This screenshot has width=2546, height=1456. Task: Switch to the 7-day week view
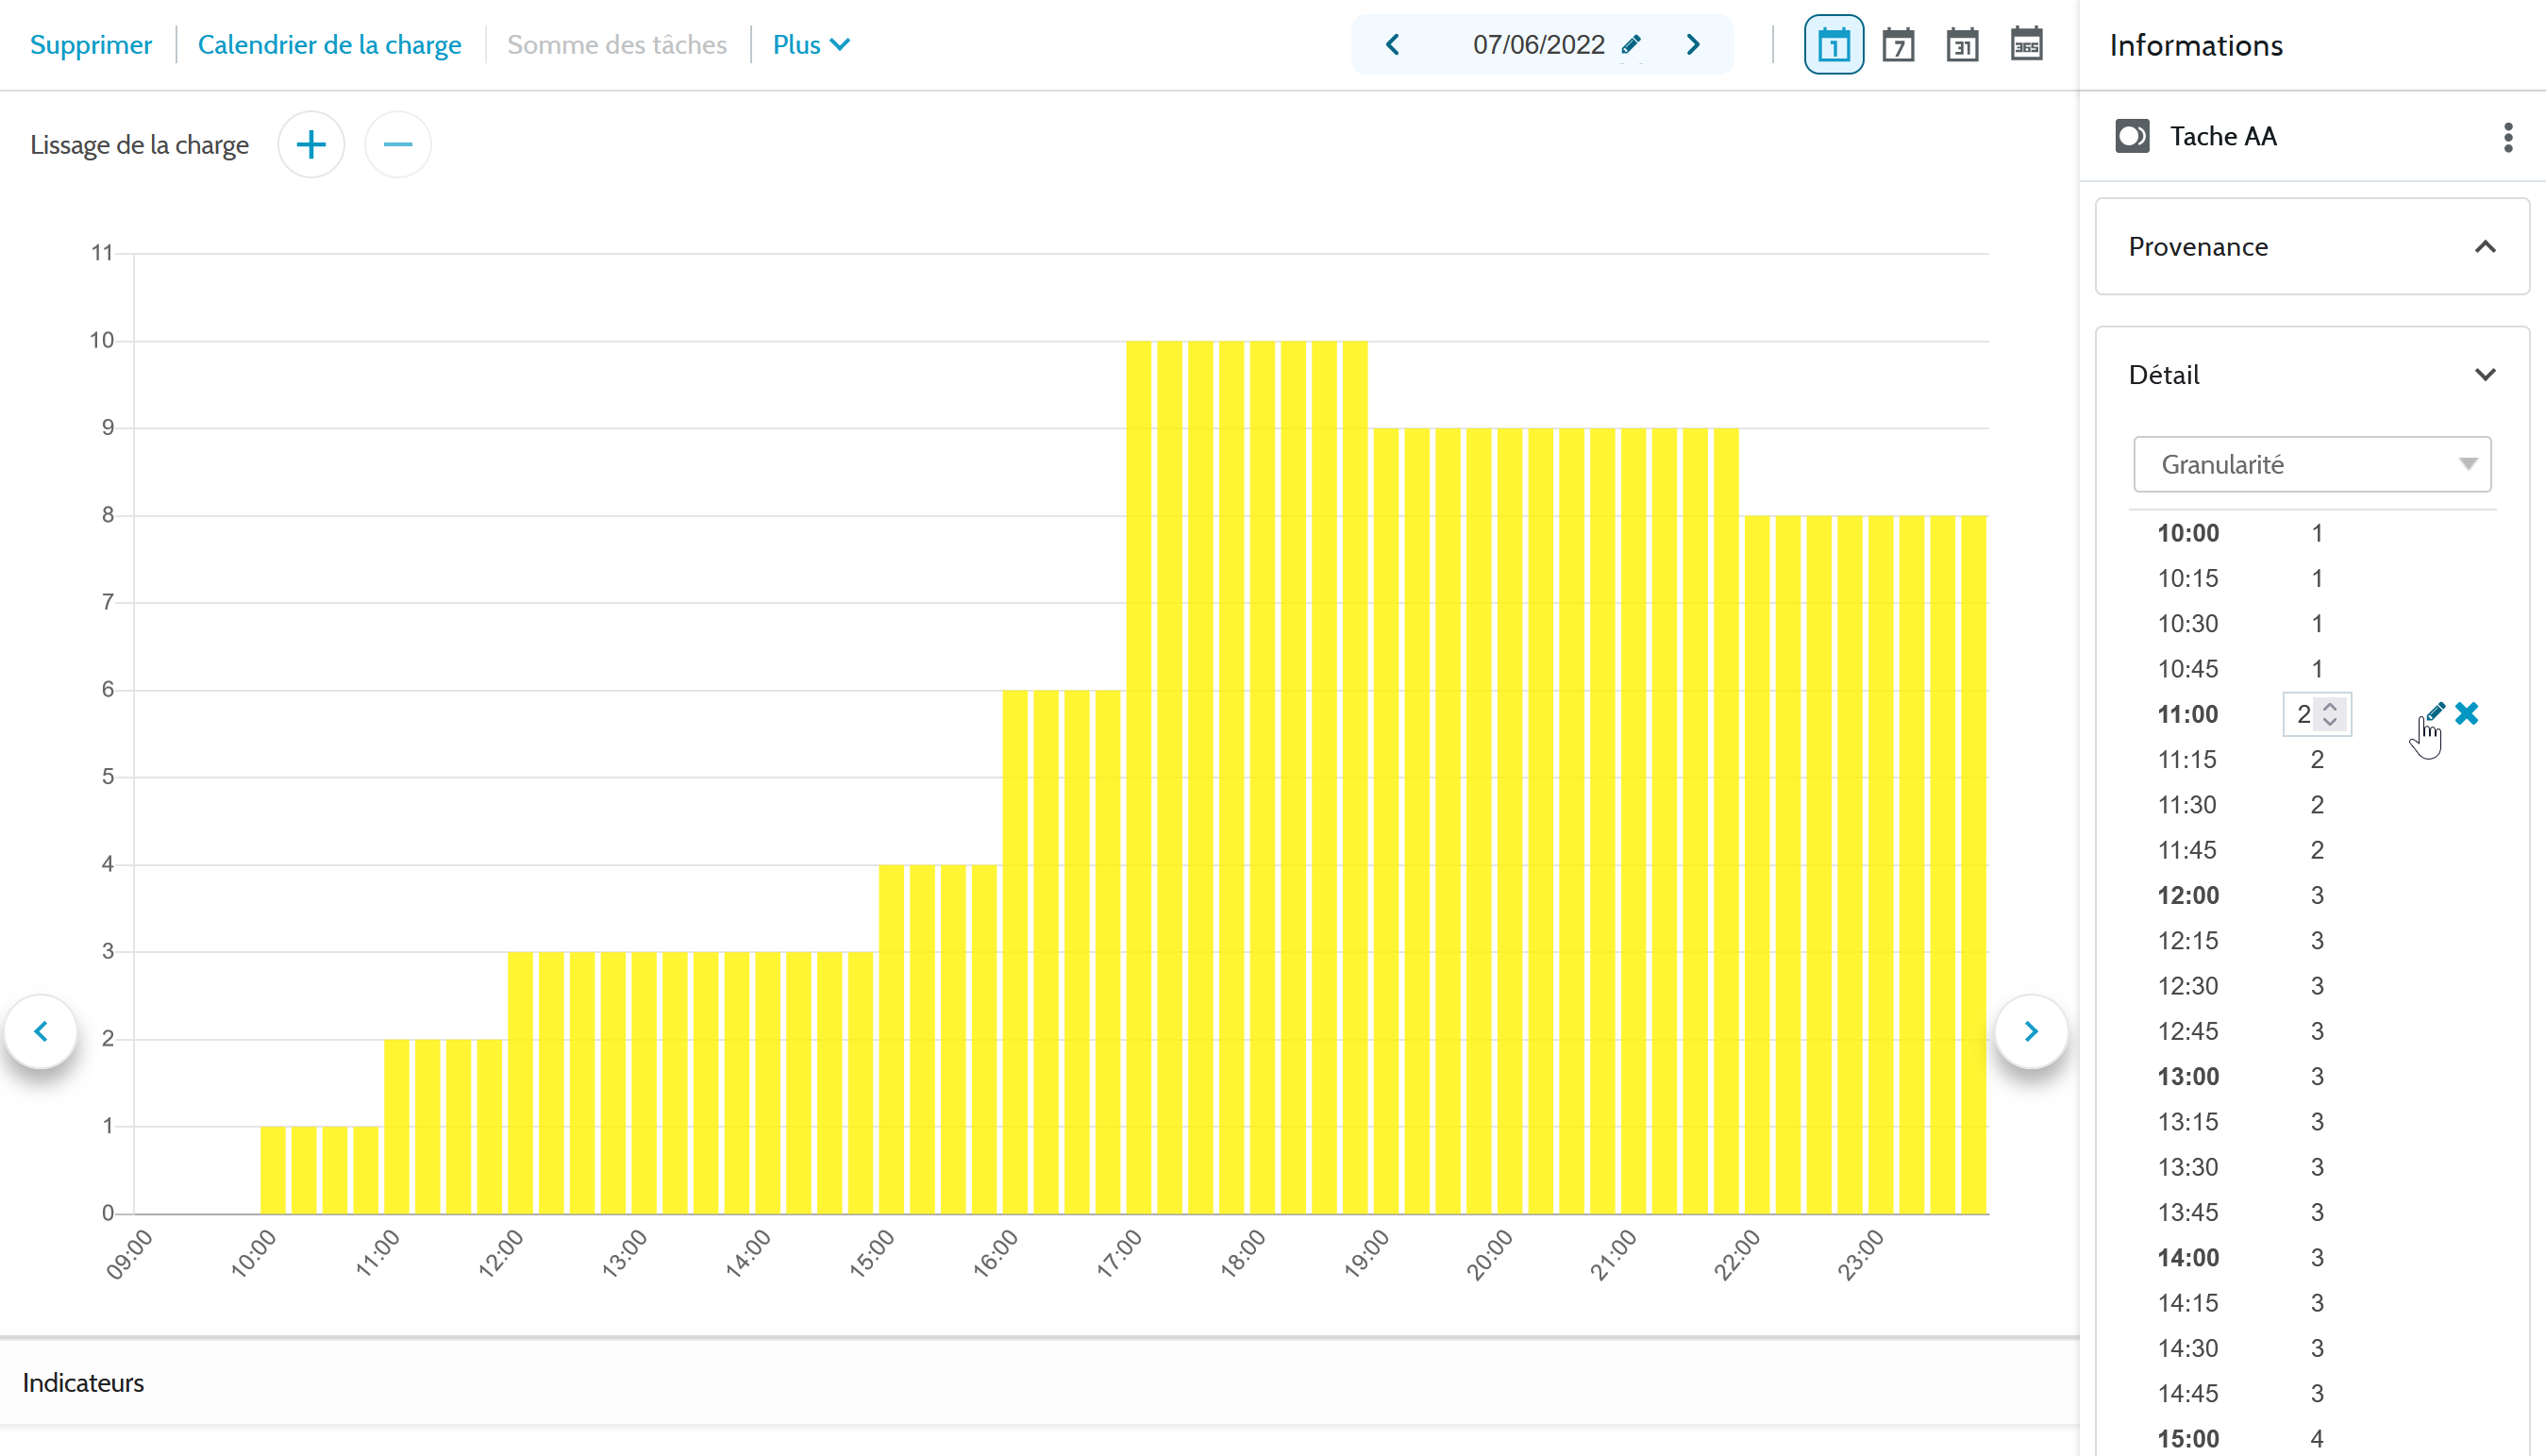tap(1898, 45)
